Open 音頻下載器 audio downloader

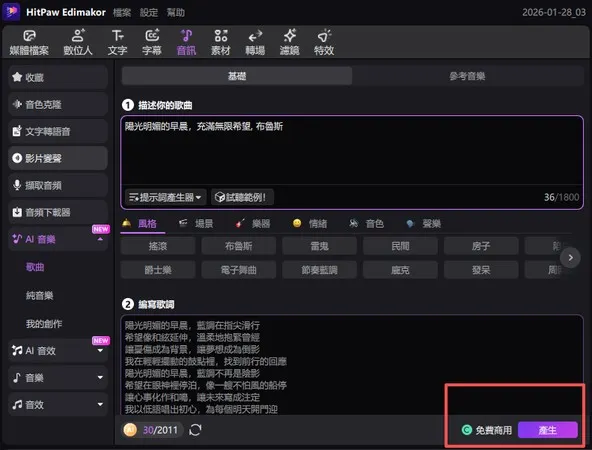click(58, 212)
